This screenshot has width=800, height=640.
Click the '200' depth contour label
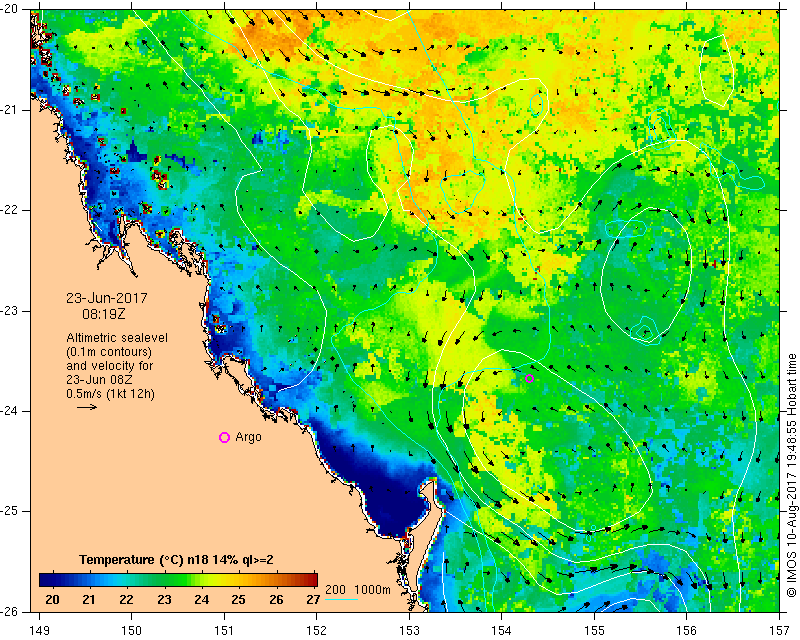tap(335, 589)
